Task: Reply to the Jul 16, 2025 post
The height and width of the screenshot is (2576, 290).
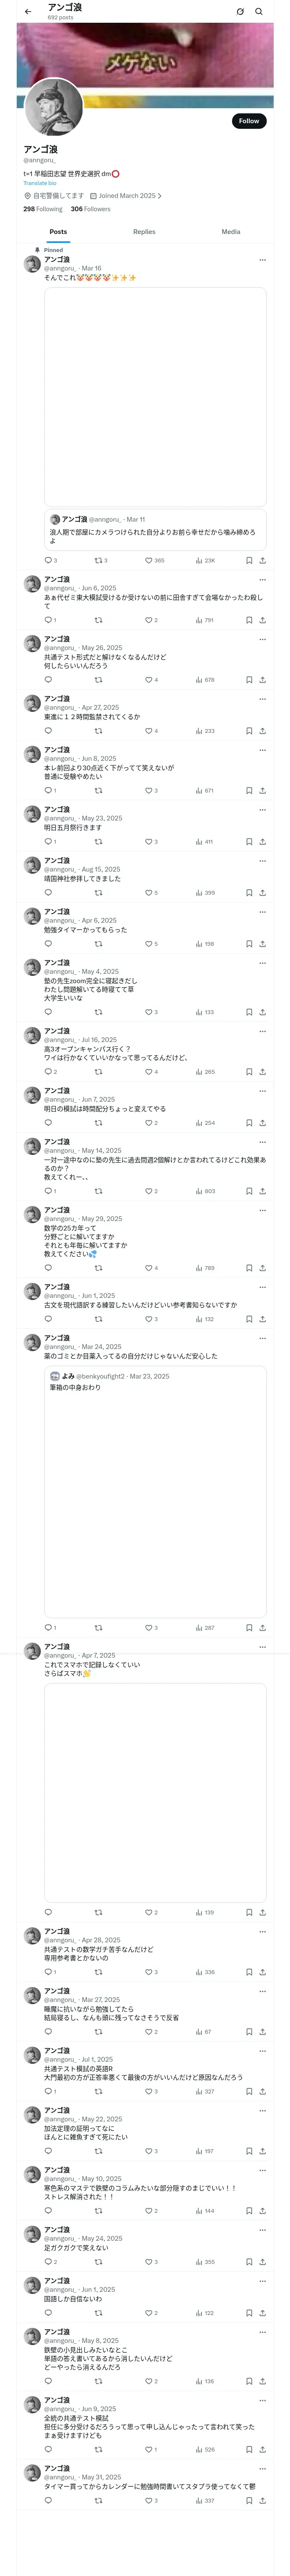Action: [x=48, y=1072]
